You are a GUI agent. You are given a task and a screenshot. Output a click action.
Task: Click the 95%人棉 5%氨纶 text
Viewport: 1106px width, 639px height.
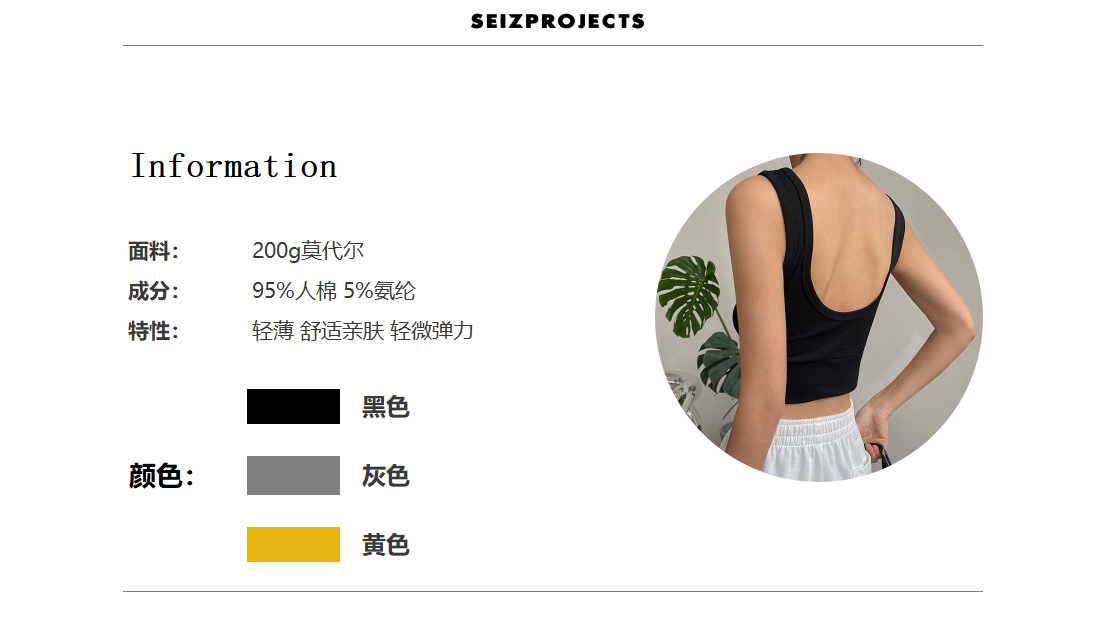pyautogui.click(x=334, y=291)
